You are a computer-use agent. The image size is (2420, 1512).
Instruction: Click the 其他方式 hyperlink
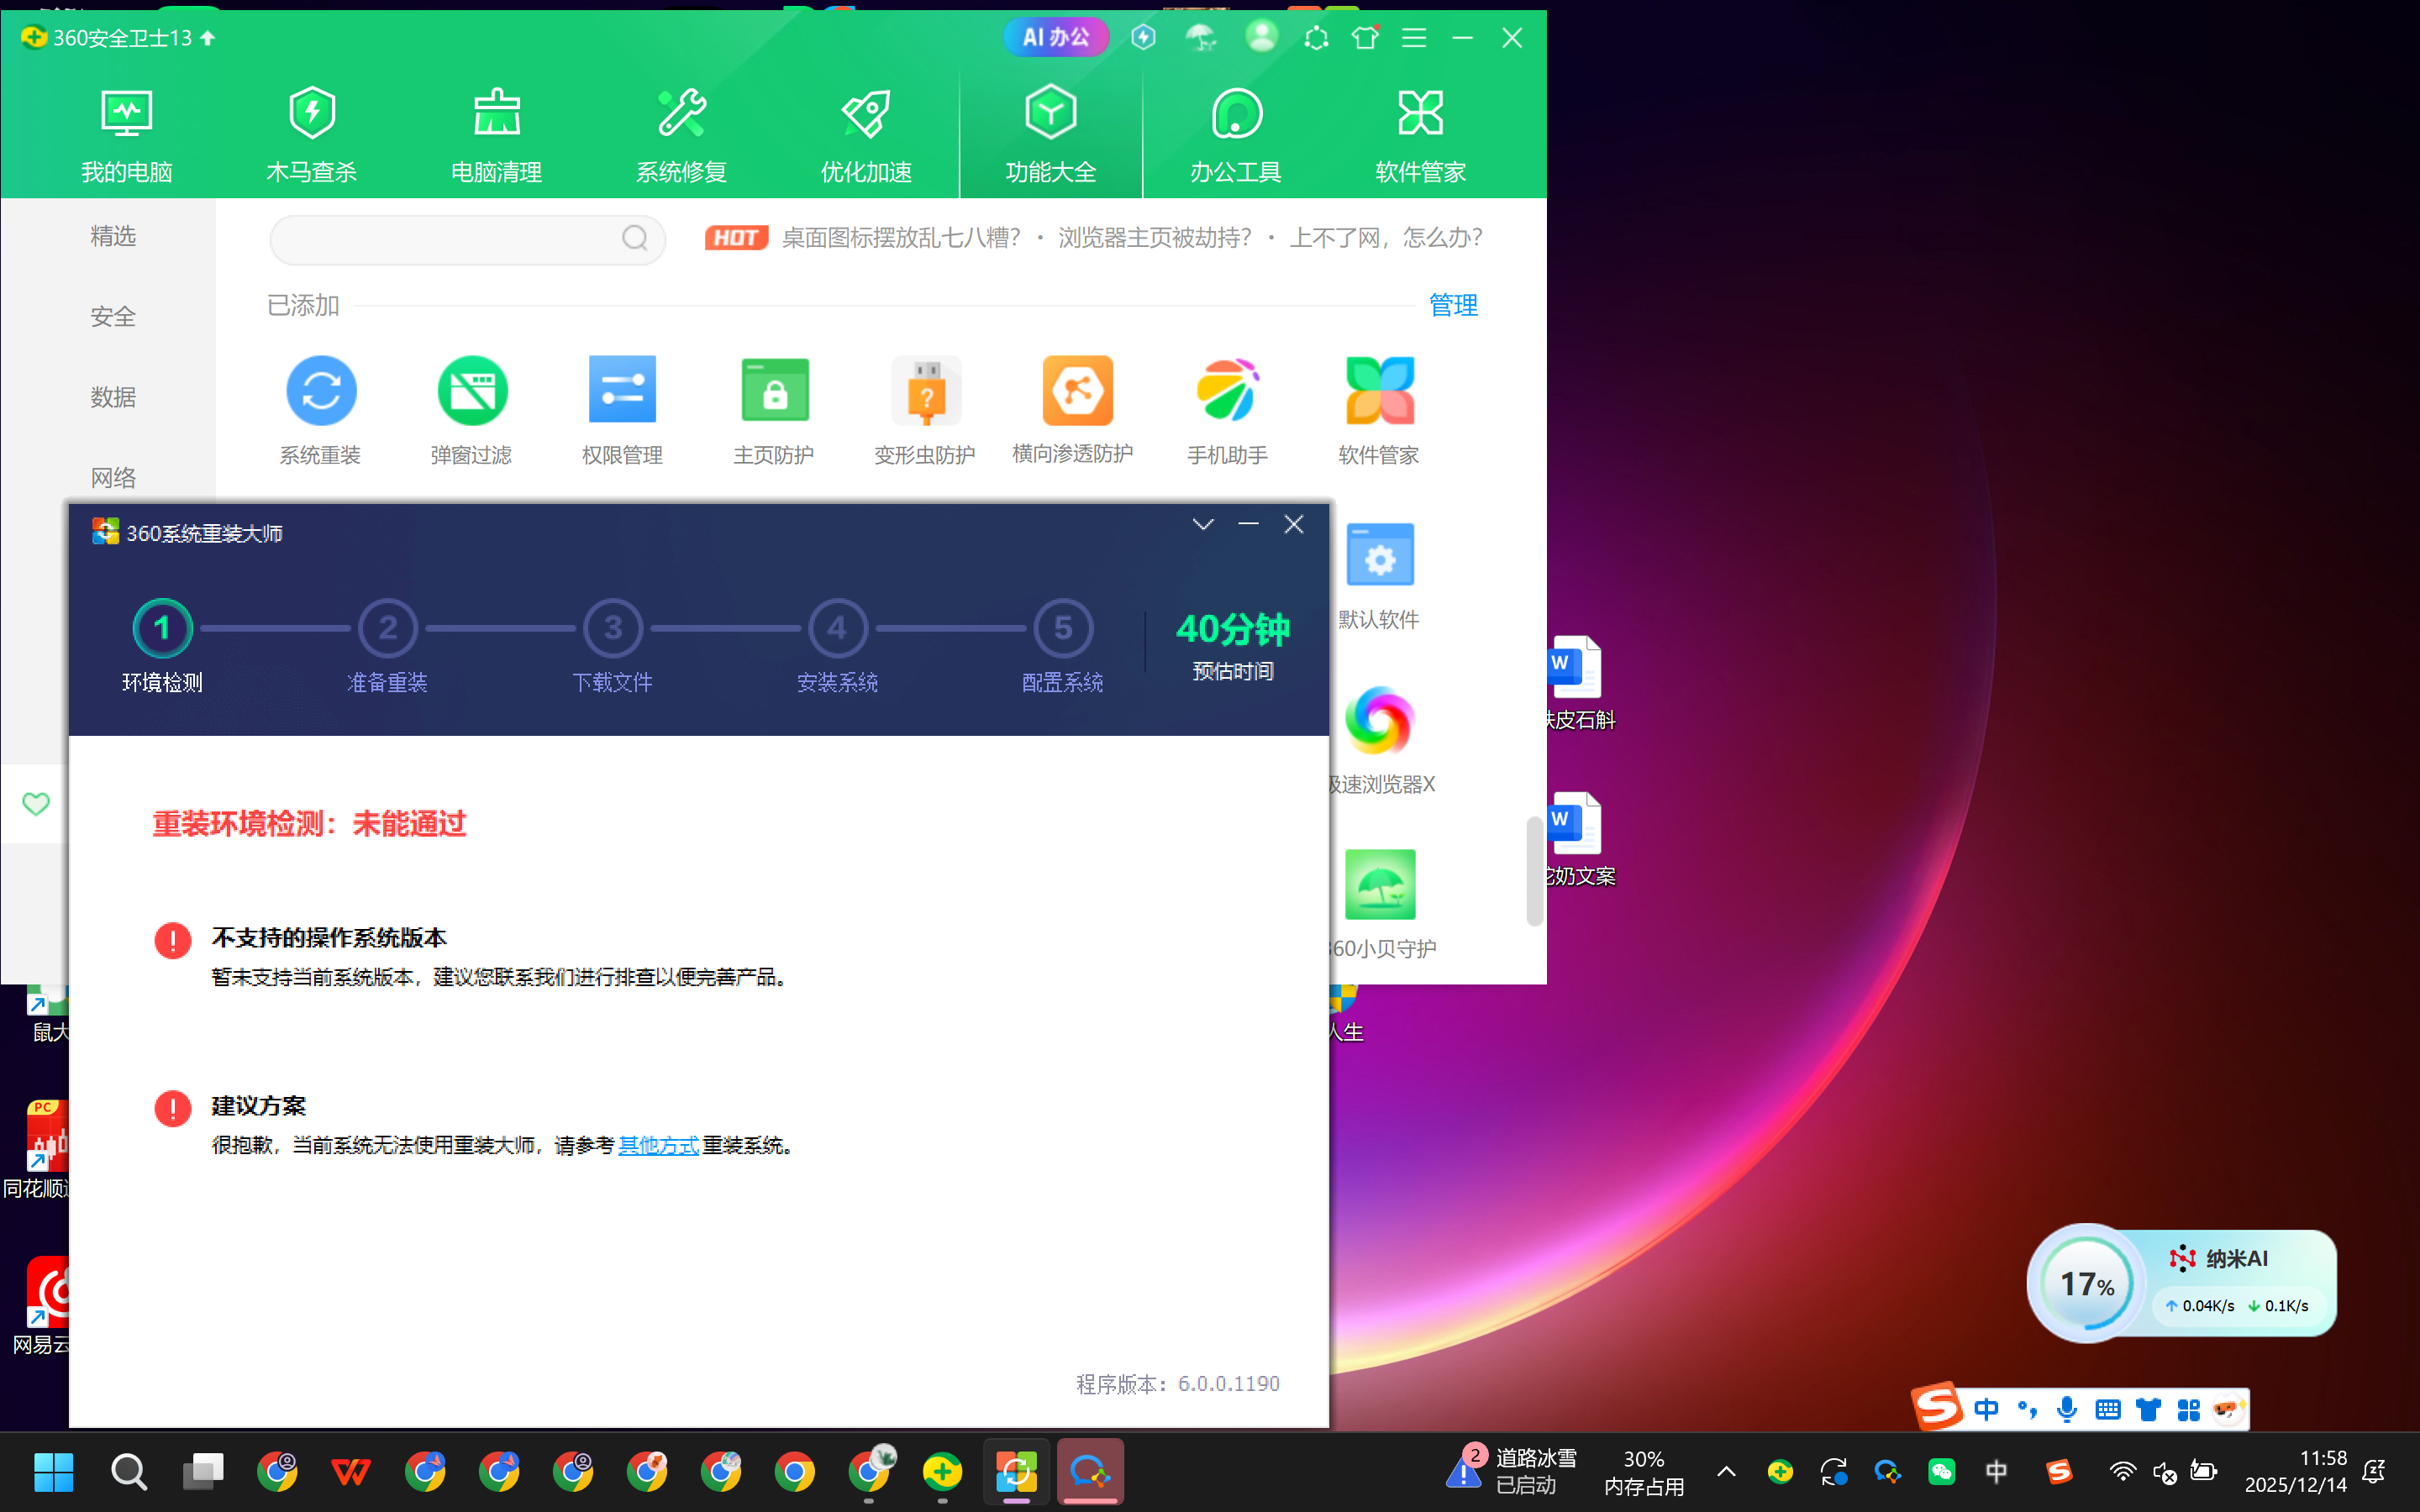click(x=658, y=1146)
